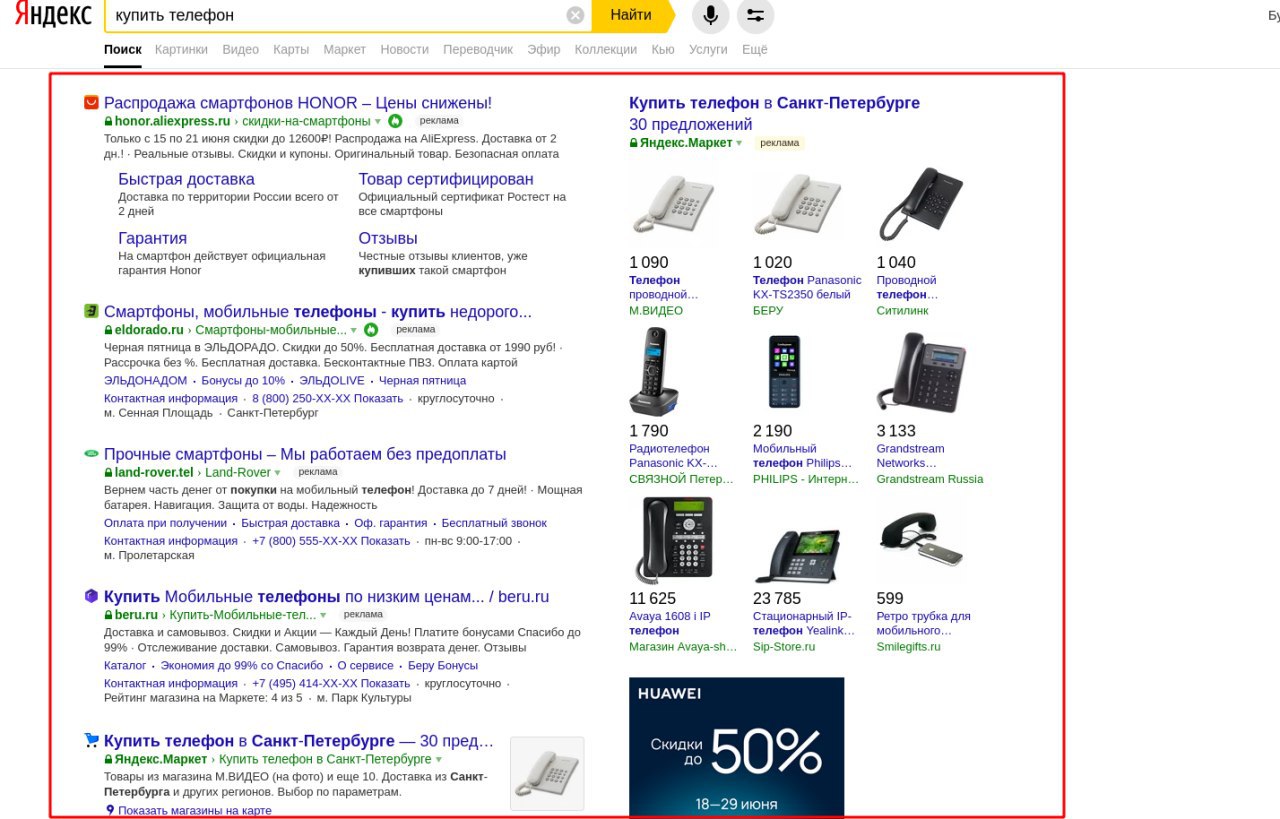Click the Yandex logo
Image resolution: width=1280 pixels, height=819 pixels.
tap(53, 15)
